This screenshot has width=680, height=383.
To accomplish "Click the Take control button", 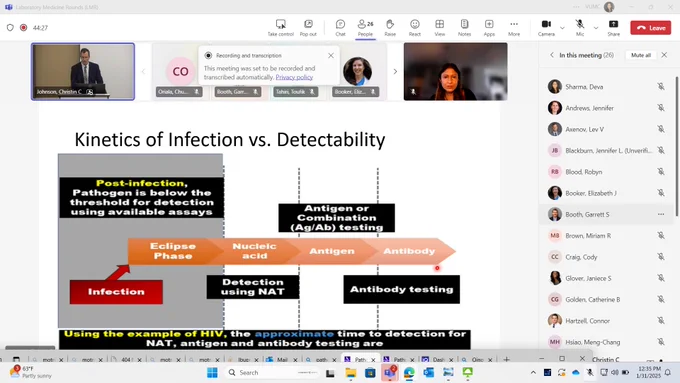I will (x=281, y=28).
